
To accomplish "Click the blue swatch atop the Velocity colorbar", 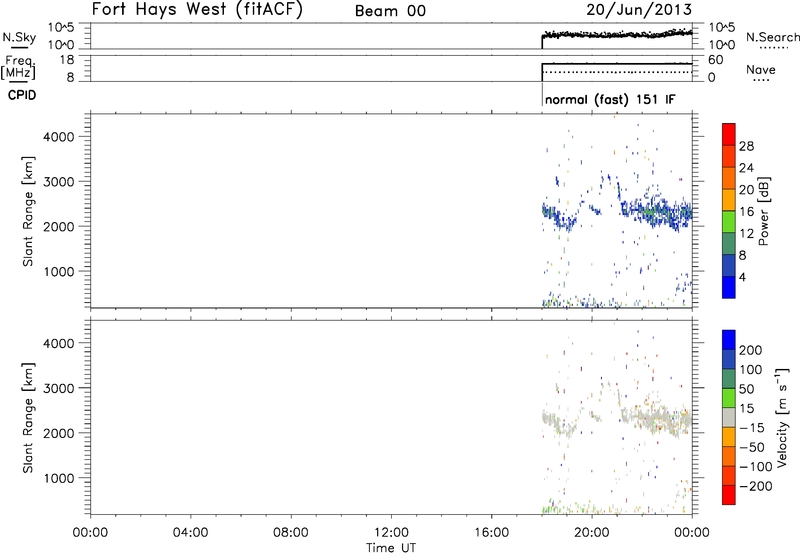I will point(729,340).
